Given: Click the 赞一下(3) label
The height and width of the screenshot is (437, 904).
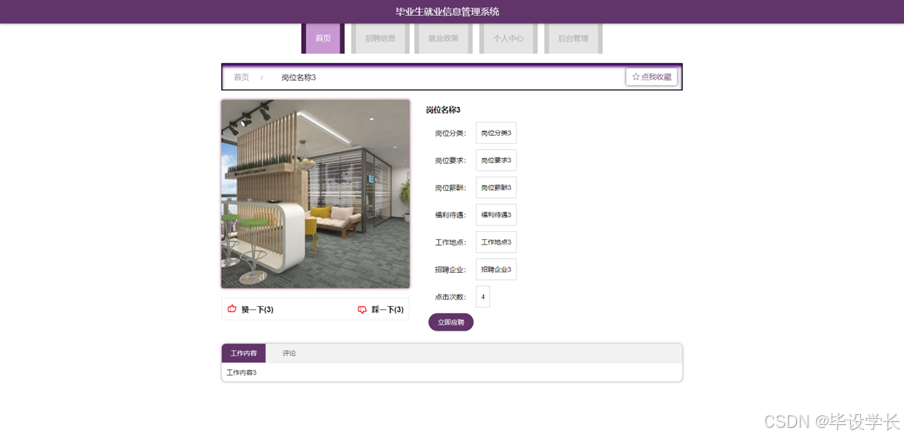Looking at the screenshot, I should click(257, 310).
